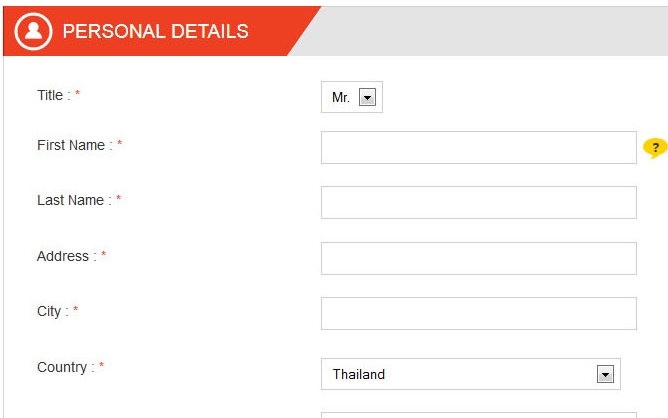Click the red asterisk beside First Name
The width and height of the screenshot is (668, 418).
click(x=120, y=143)
